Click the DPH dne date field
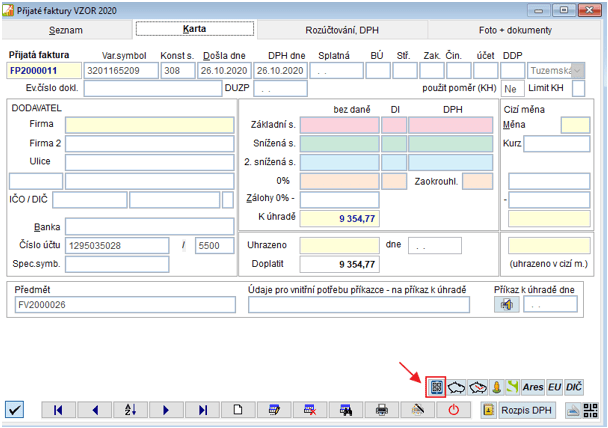 click(x=280, y=71)
